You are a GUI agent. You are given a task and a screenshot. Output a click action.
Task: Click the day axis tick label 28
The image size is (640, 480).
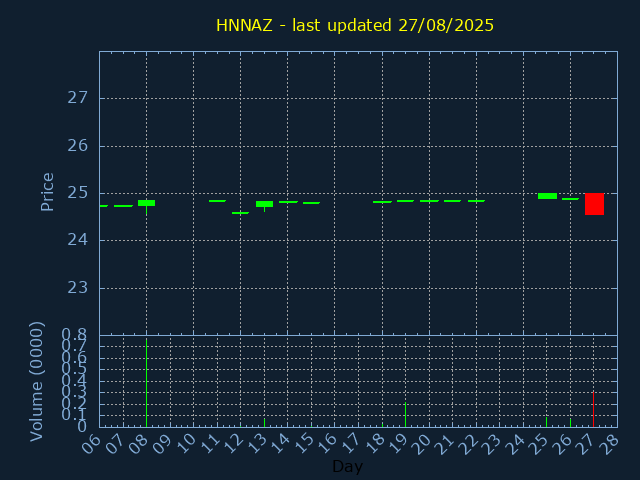pos(610,443)
